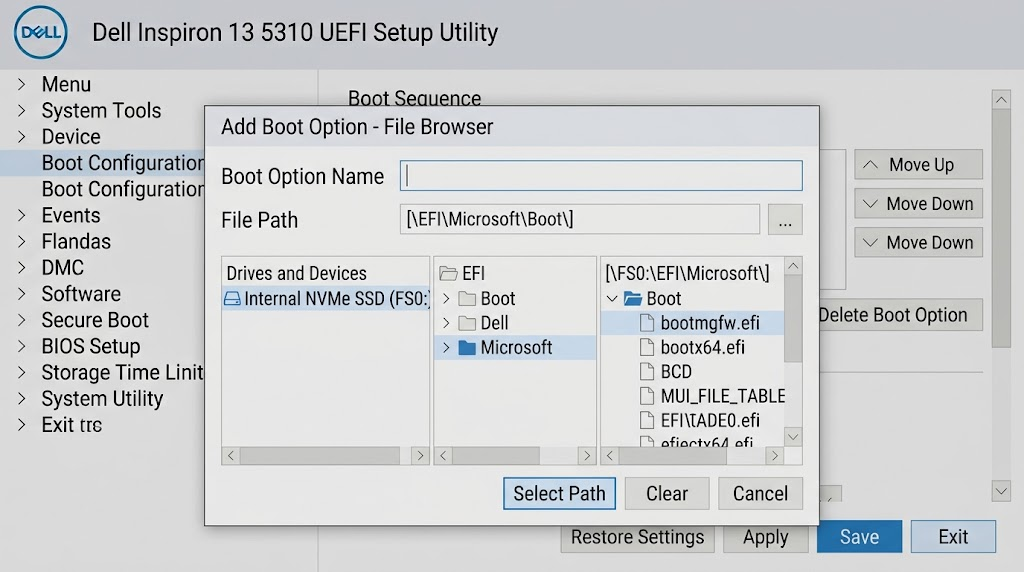
Task: Click into Boot Option Name field
Action: pos(601,176)
